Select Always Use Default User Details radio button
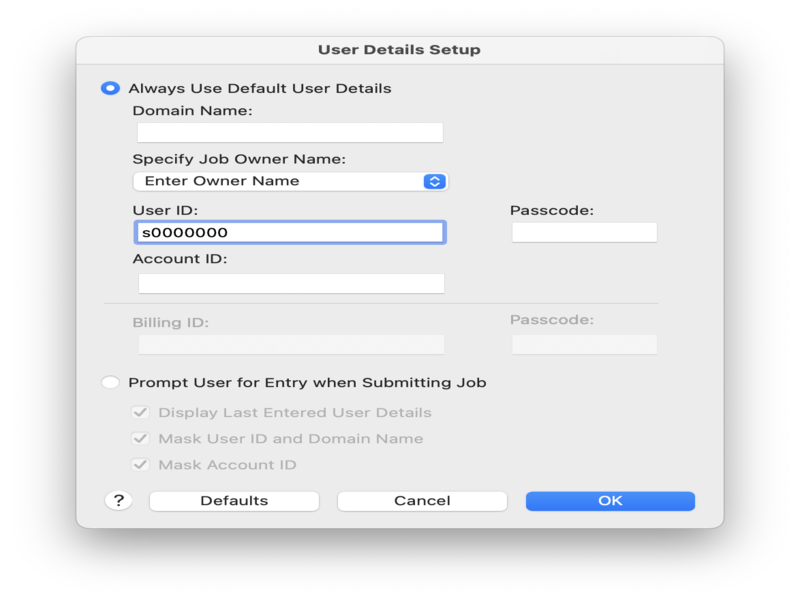 (110, 88)
